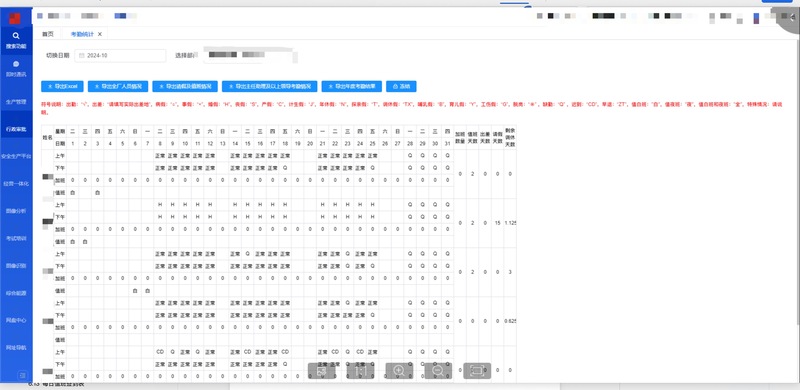Click the fullscreen frame overlay button
800x390 pixels.
pyautogui.click(x=477, y=371)
